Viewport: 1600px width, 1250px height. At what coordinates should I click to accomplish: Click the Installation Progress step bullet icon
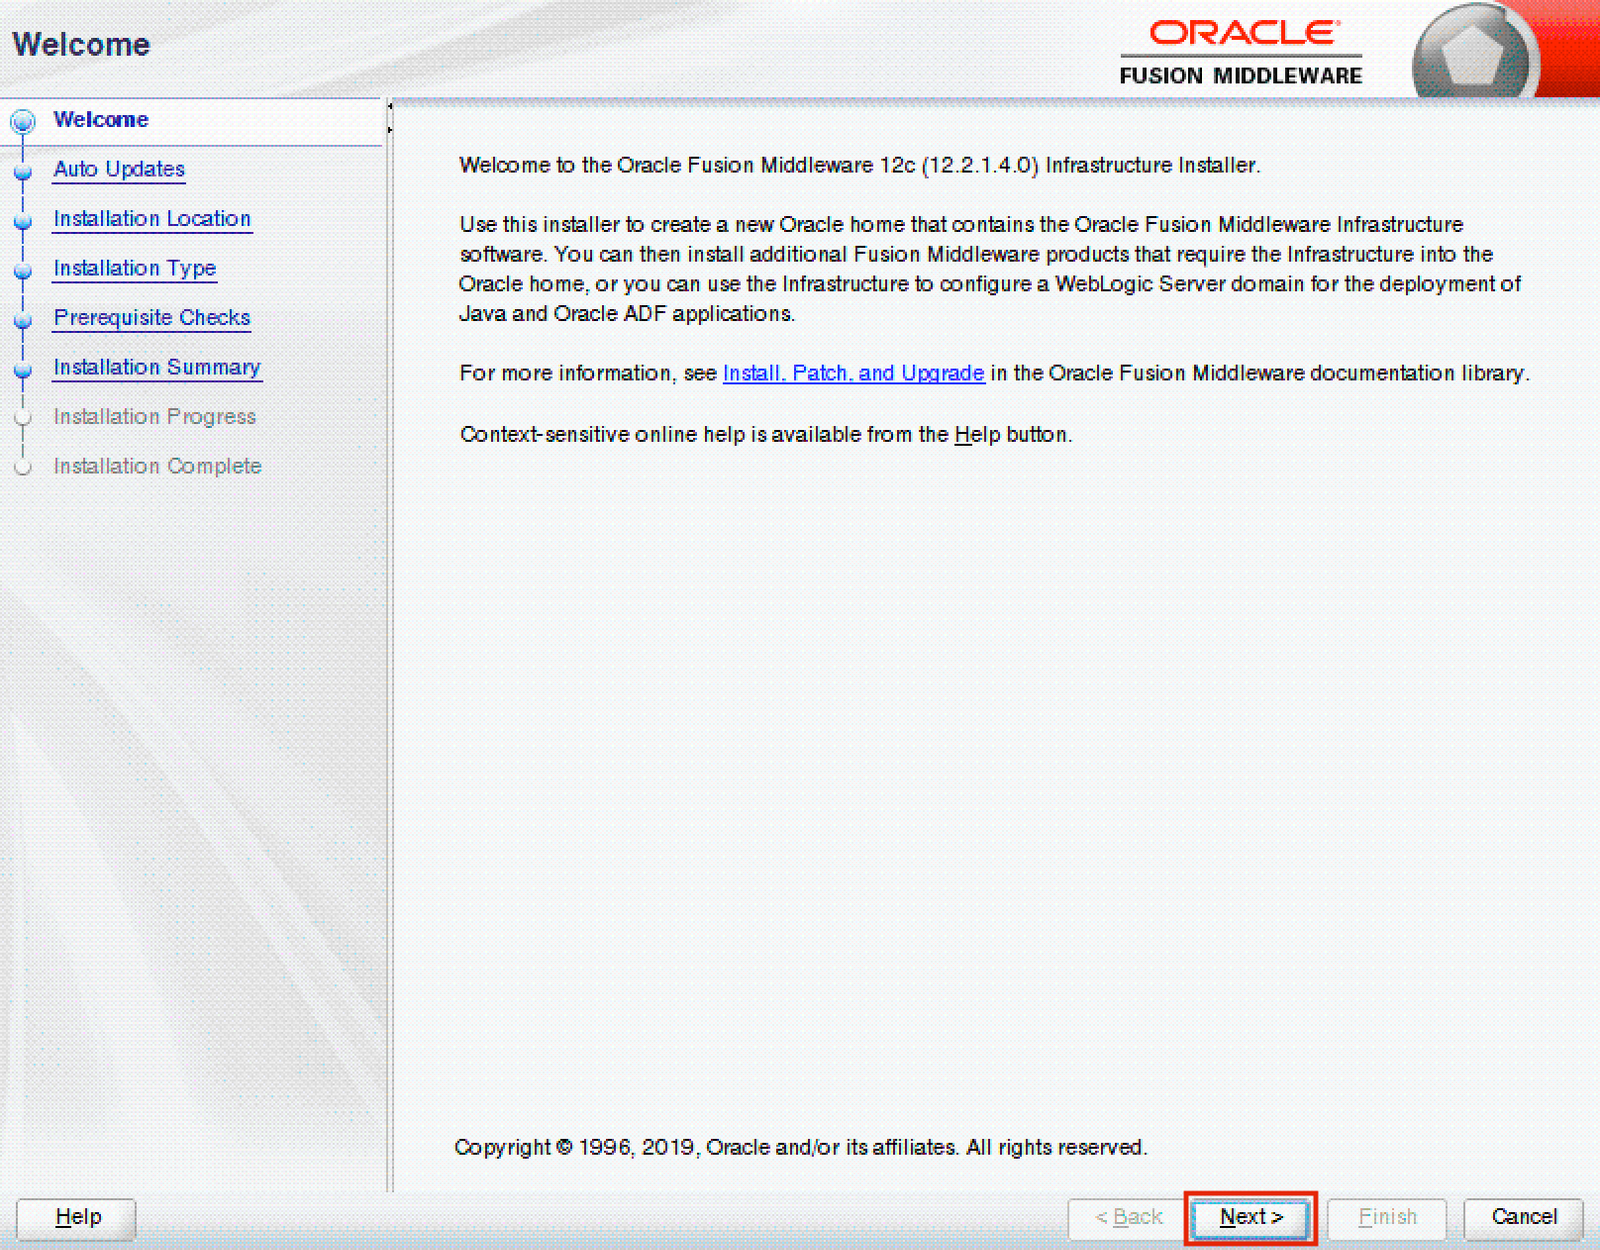click(23, 419)
